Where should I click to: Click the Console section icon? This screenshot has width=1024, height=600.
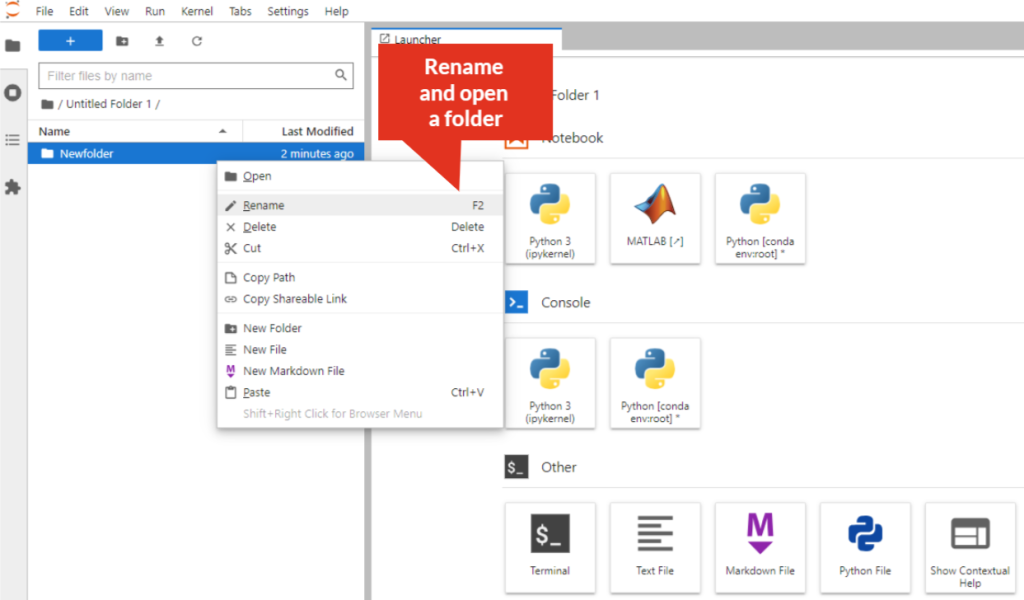click(517, 302)
